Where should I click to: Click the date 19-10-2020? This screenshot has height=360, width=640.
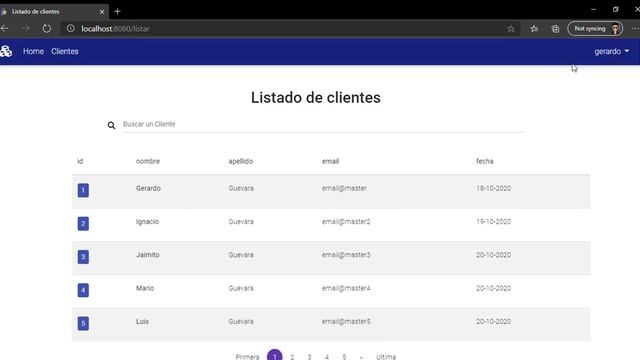(493, 222)
